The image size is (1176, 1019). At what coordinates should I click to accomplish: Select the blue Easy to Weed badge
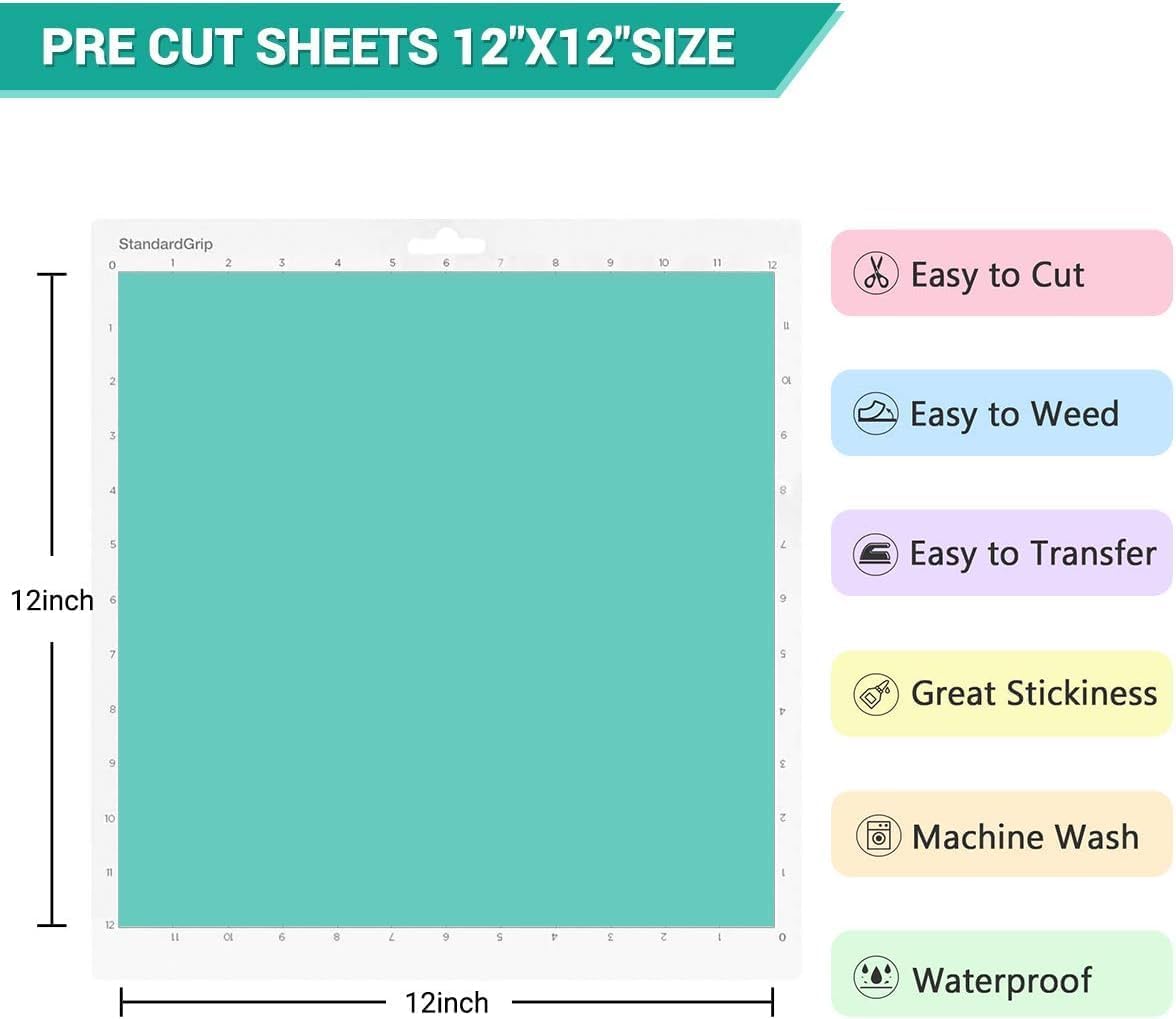coord(1001,413)
